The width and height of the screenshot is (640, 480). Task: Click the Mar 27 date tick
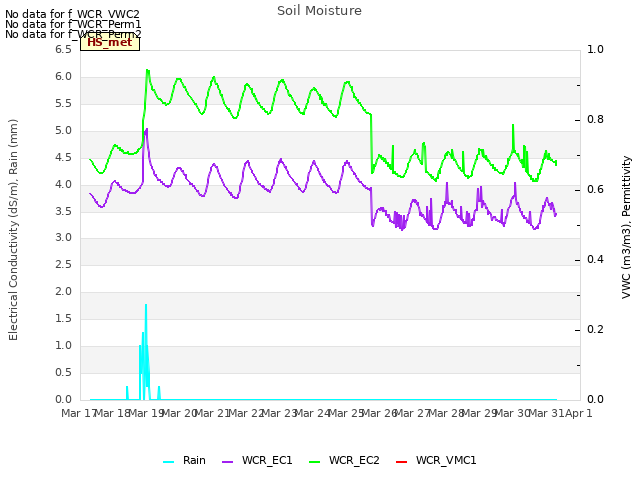[412, 413]
